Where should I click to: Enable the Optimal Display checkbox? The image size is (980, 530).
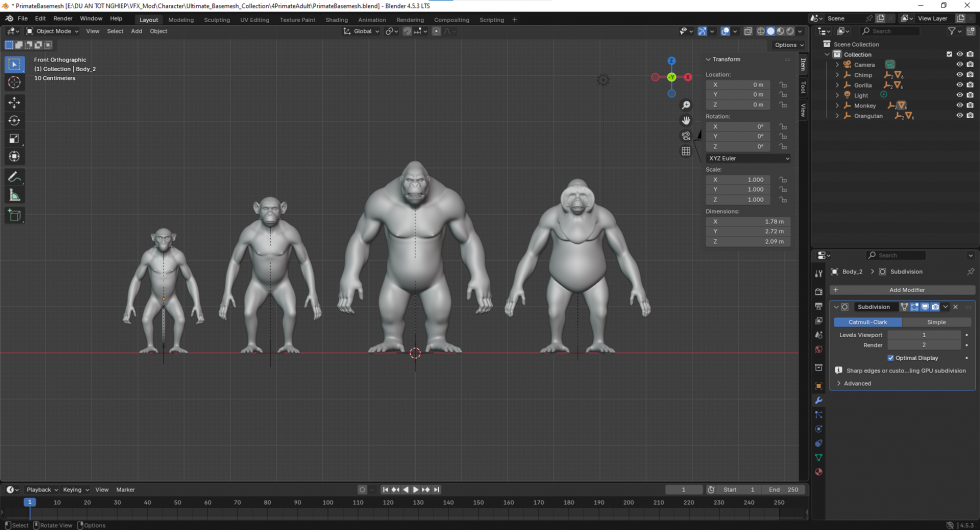(x=891, y=357)
